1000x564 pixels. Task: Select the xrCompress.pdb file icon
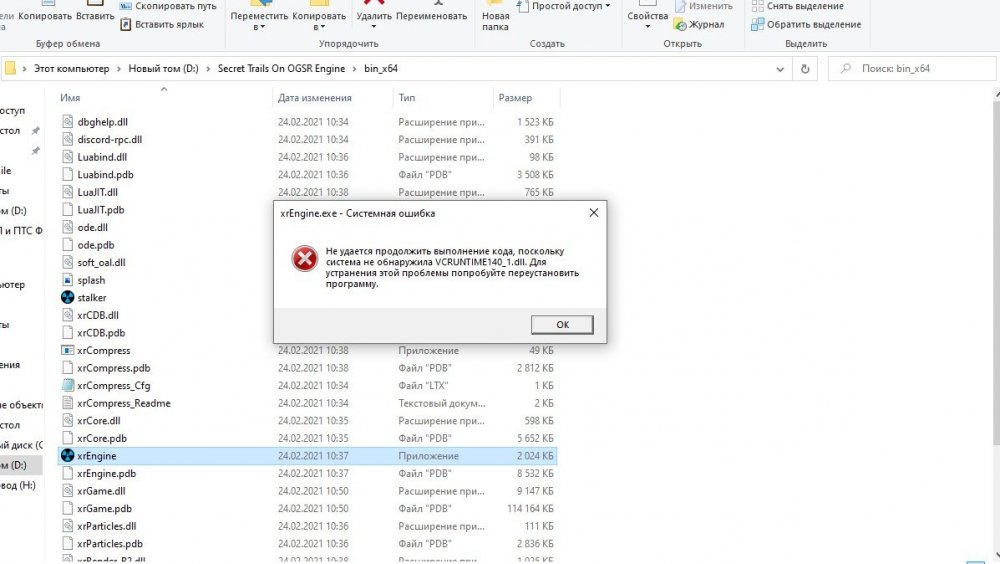pyautogui.click(x=68, y=367)
